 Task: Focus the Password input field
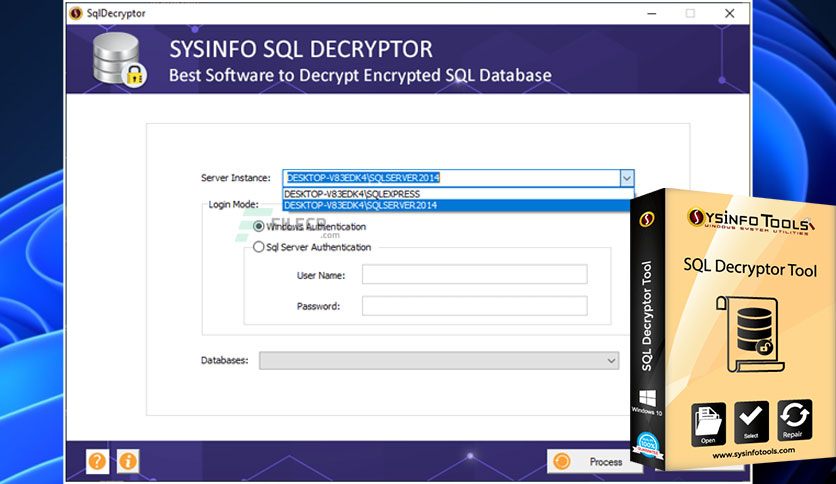[475, 306]
